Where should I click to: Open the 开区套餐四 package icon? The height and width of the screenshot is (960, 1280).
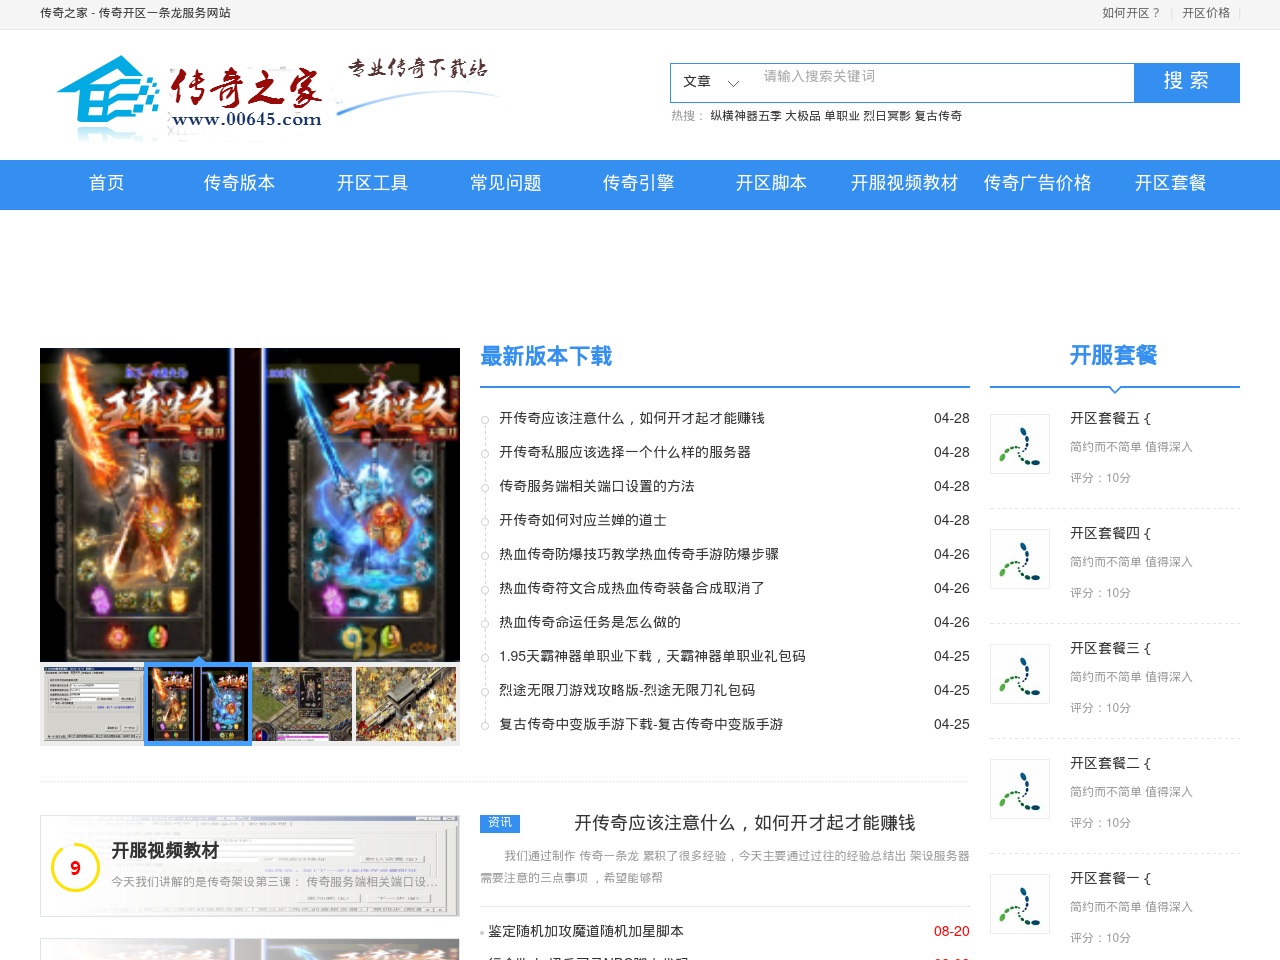(x=1020, y=559)
